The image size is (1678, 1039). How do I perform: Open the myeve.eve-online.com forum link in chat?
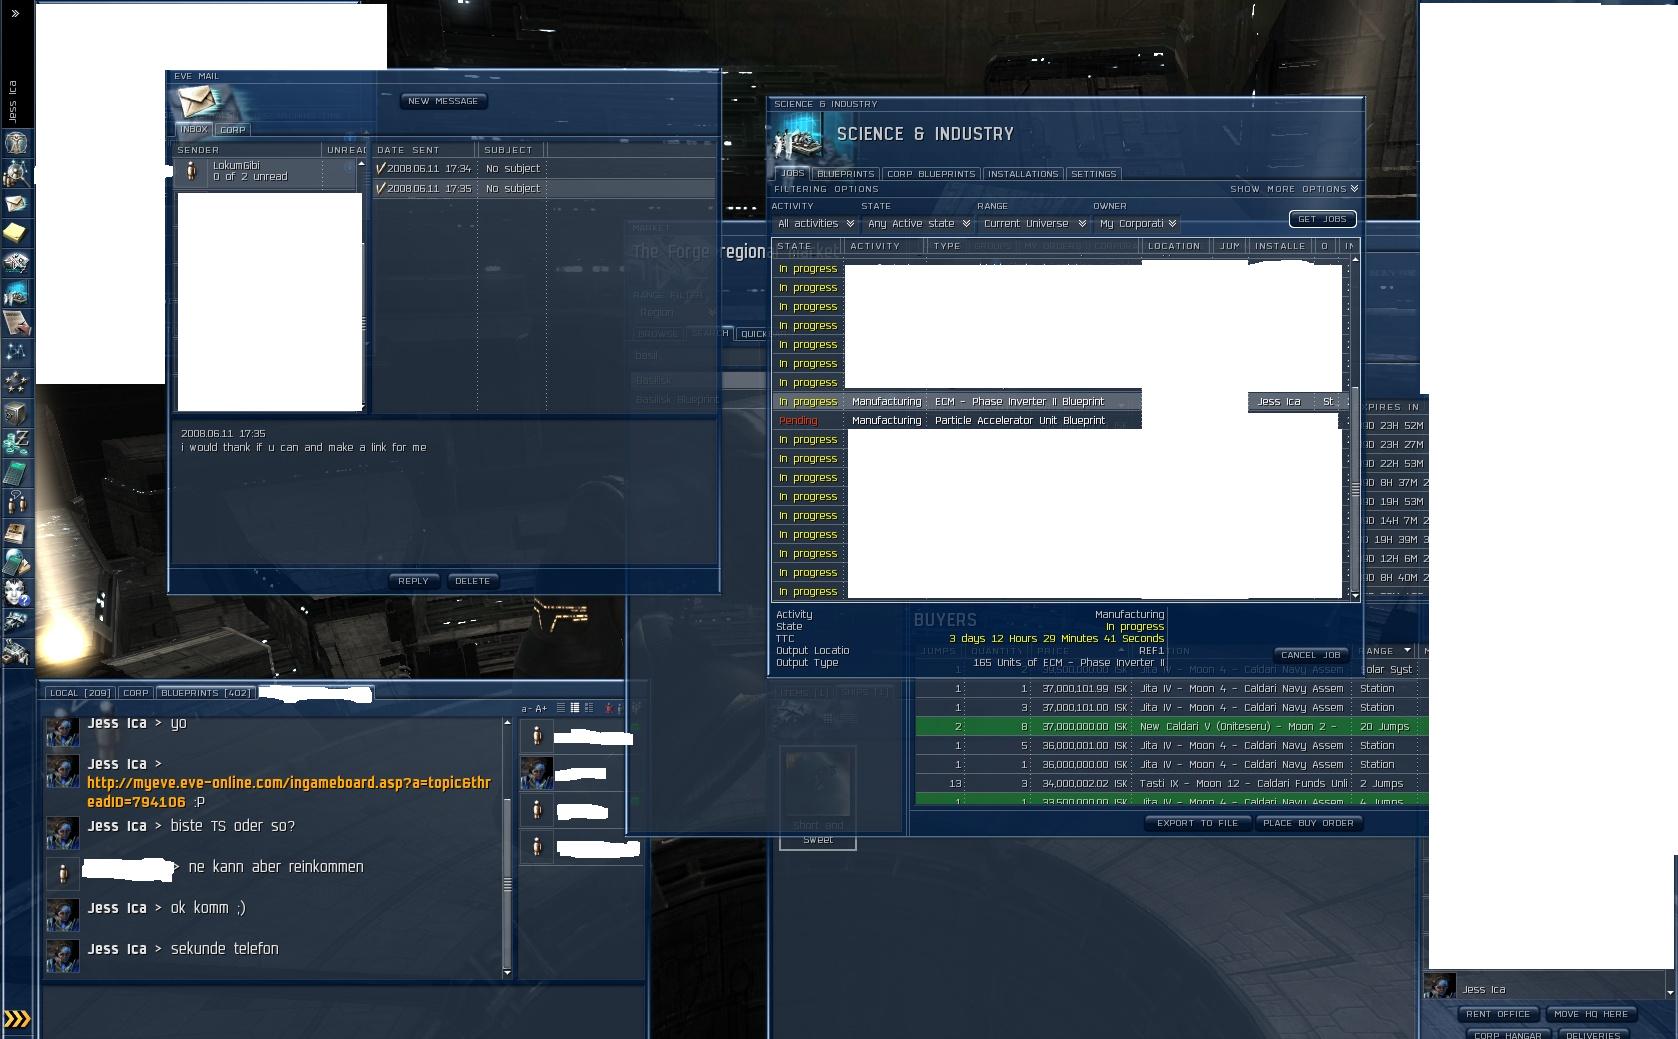pyautogui.click(x=289, y=792)
